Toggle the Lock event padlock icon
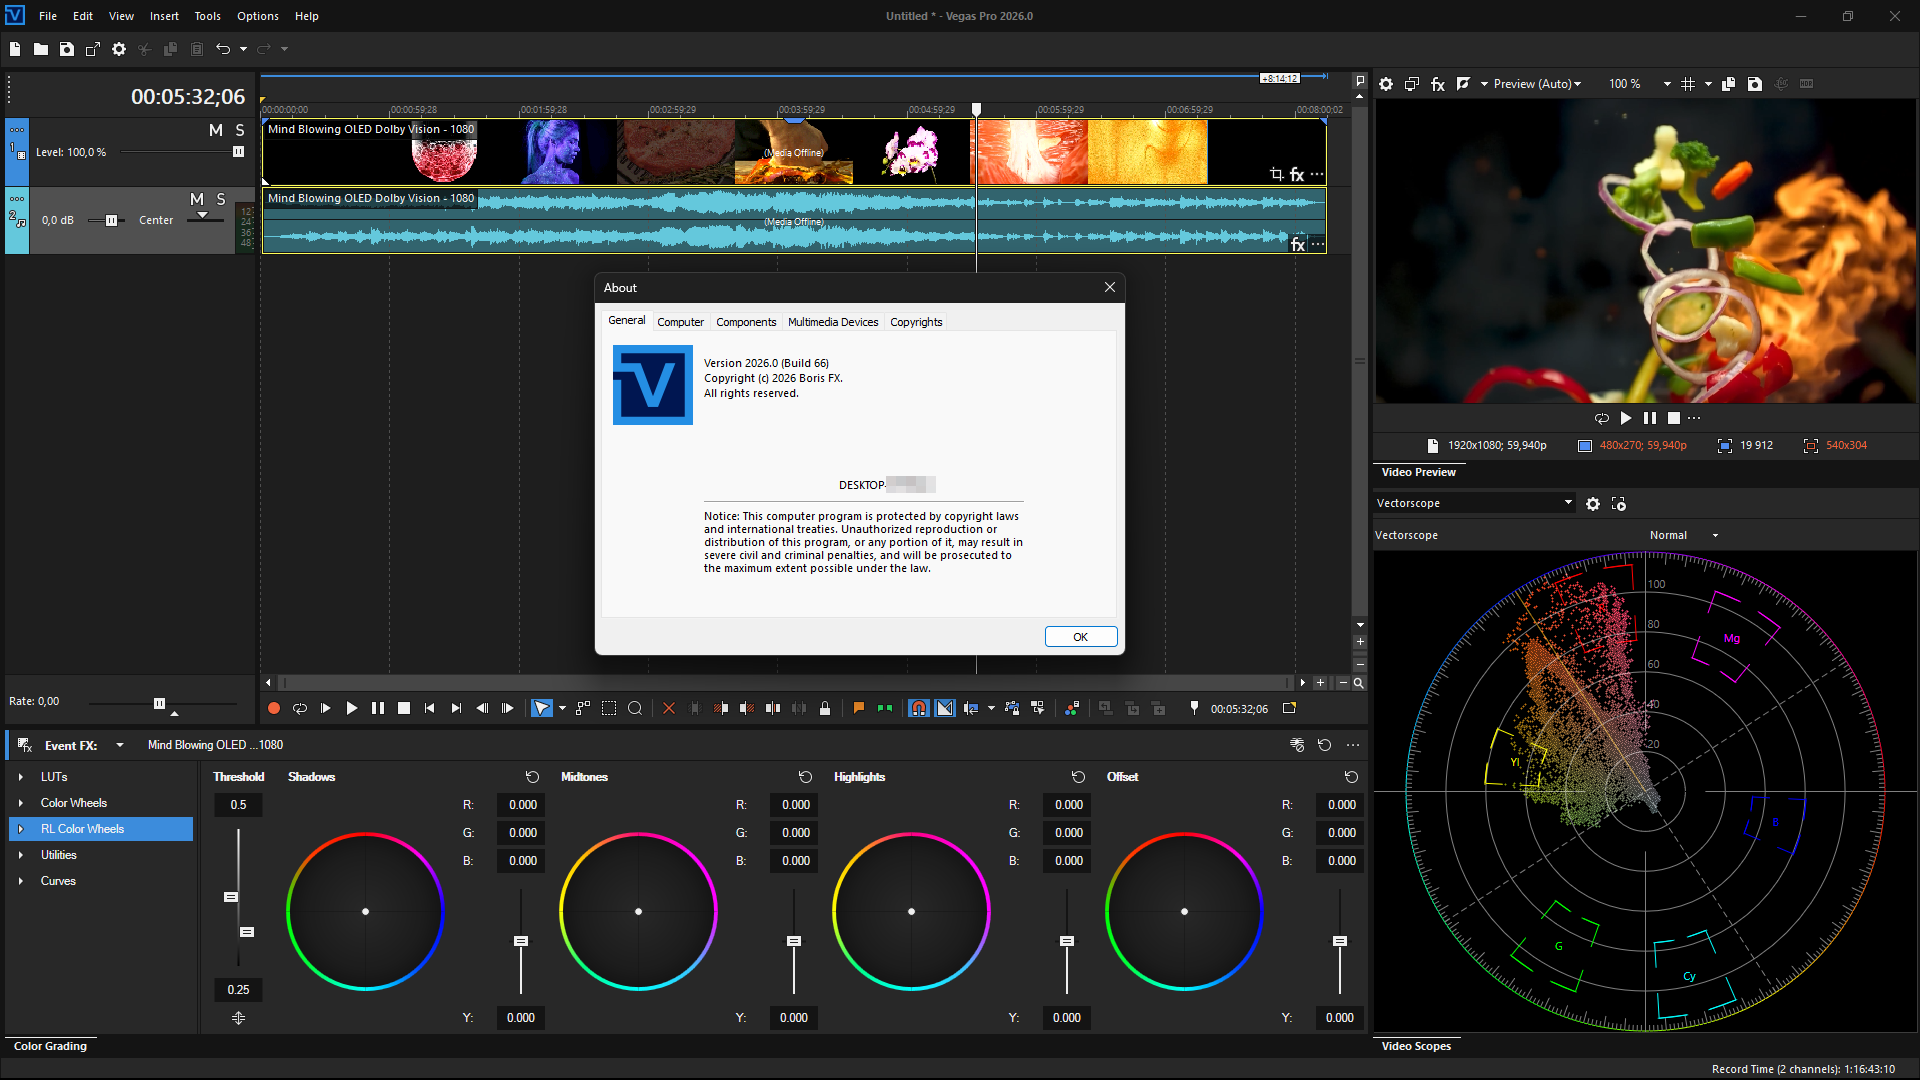 point(825,709)
